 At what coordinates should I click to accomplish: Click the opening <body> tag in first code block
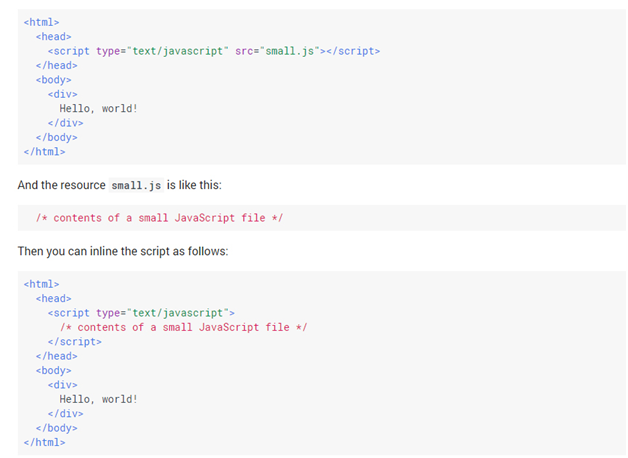click(x=56, y=79)
